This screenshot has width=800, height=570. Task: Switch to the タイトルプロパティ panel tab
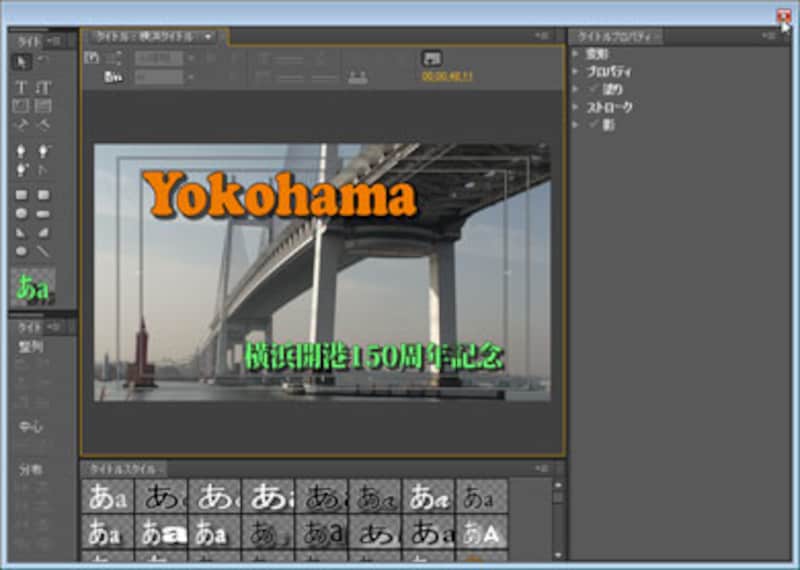pyautogui.click(x=614, y=37)
